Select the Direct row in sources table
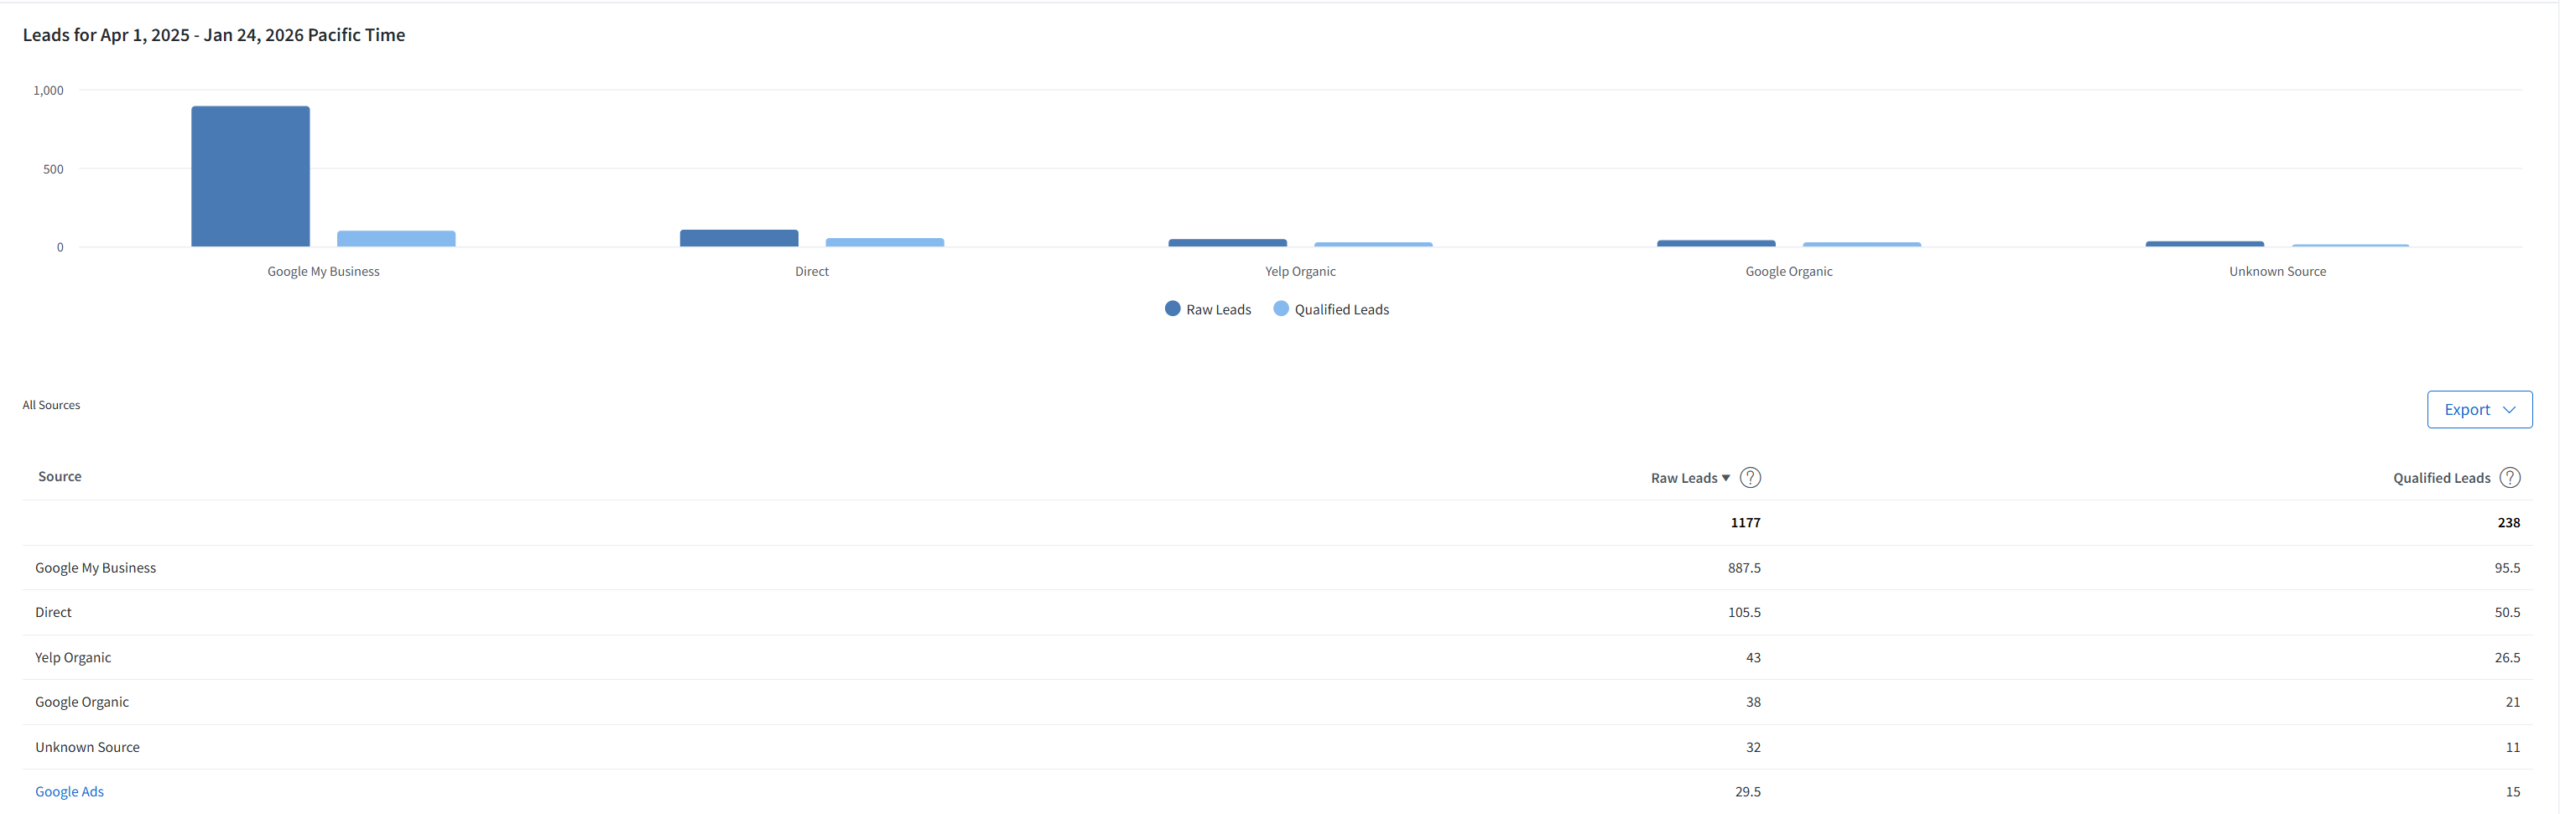This screenshot has width=2560, height=814. (x=54, y=612)
